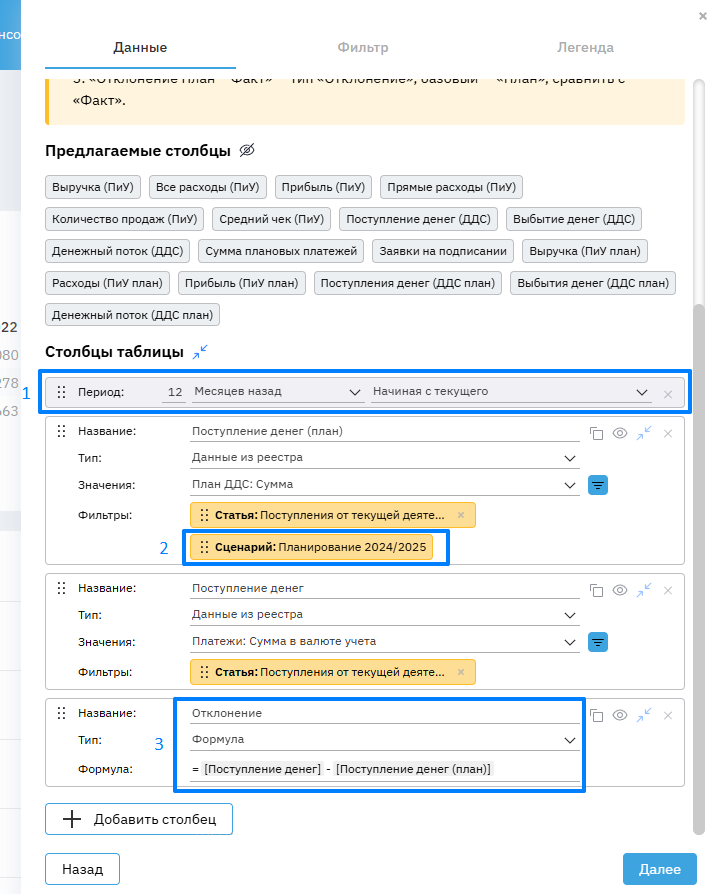The height and width of the screenshot is (894, 718).
Task: Remove the 'Отклонение' column with its X icon
Action: [x=668, y=715]
